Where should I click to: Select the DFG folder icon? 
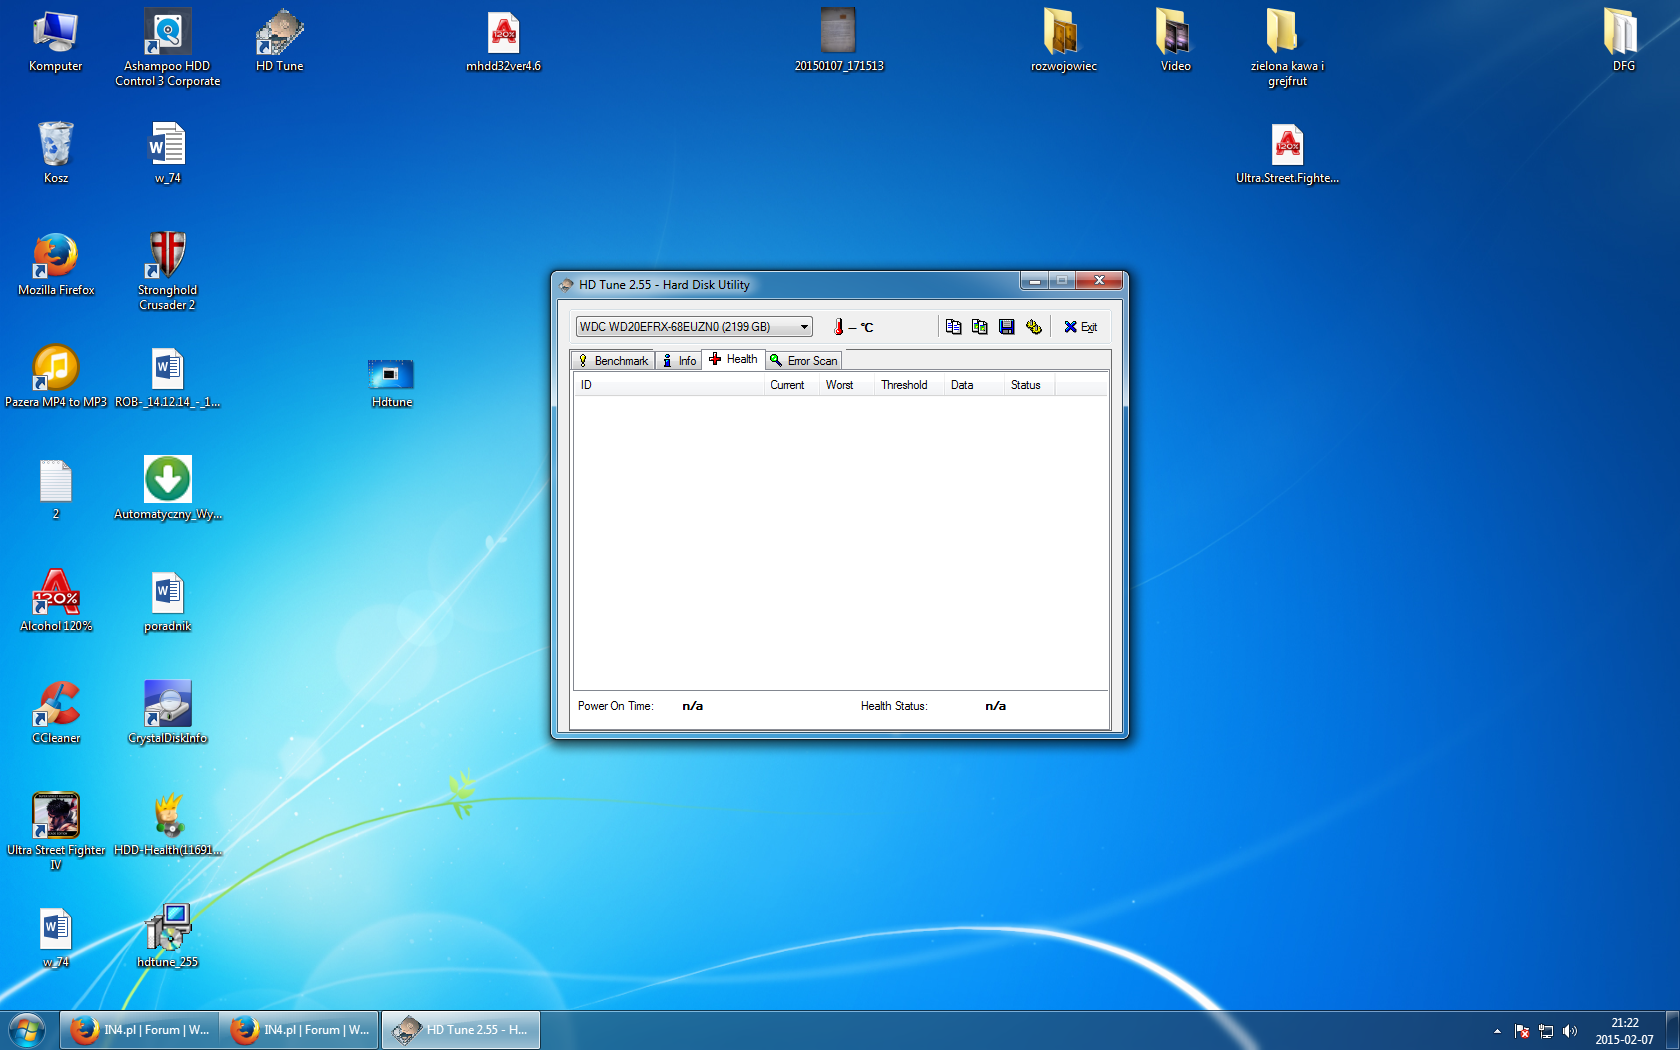tap(1623, 41)
